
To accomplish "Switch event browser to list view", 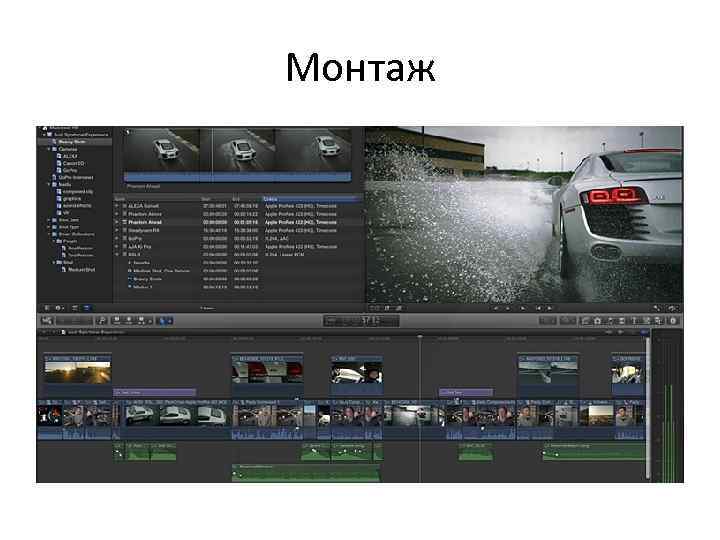I will click(87, 308).
